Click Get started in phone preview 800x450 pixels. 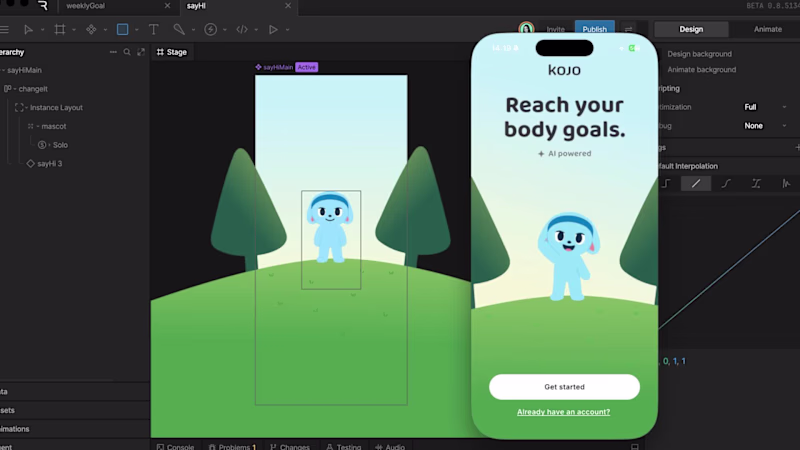(564, 387)
